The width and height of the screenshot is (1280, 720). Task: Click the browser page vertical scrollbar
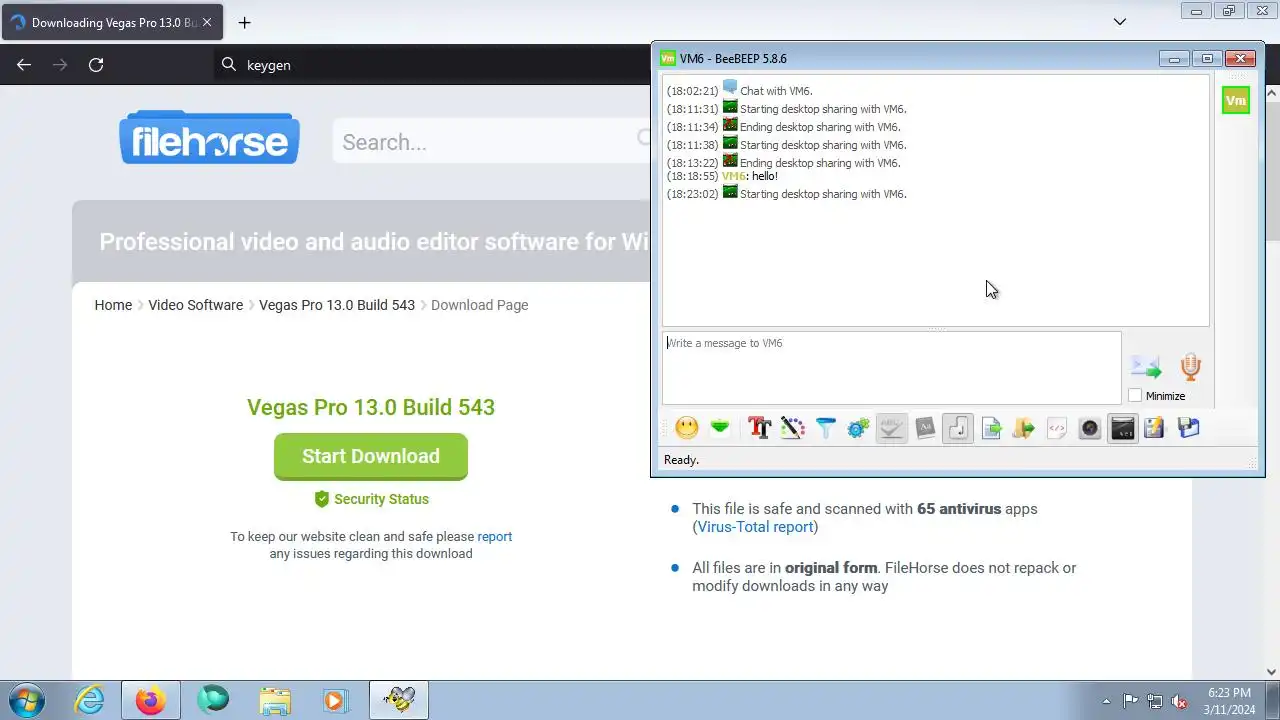[1272, 380]
